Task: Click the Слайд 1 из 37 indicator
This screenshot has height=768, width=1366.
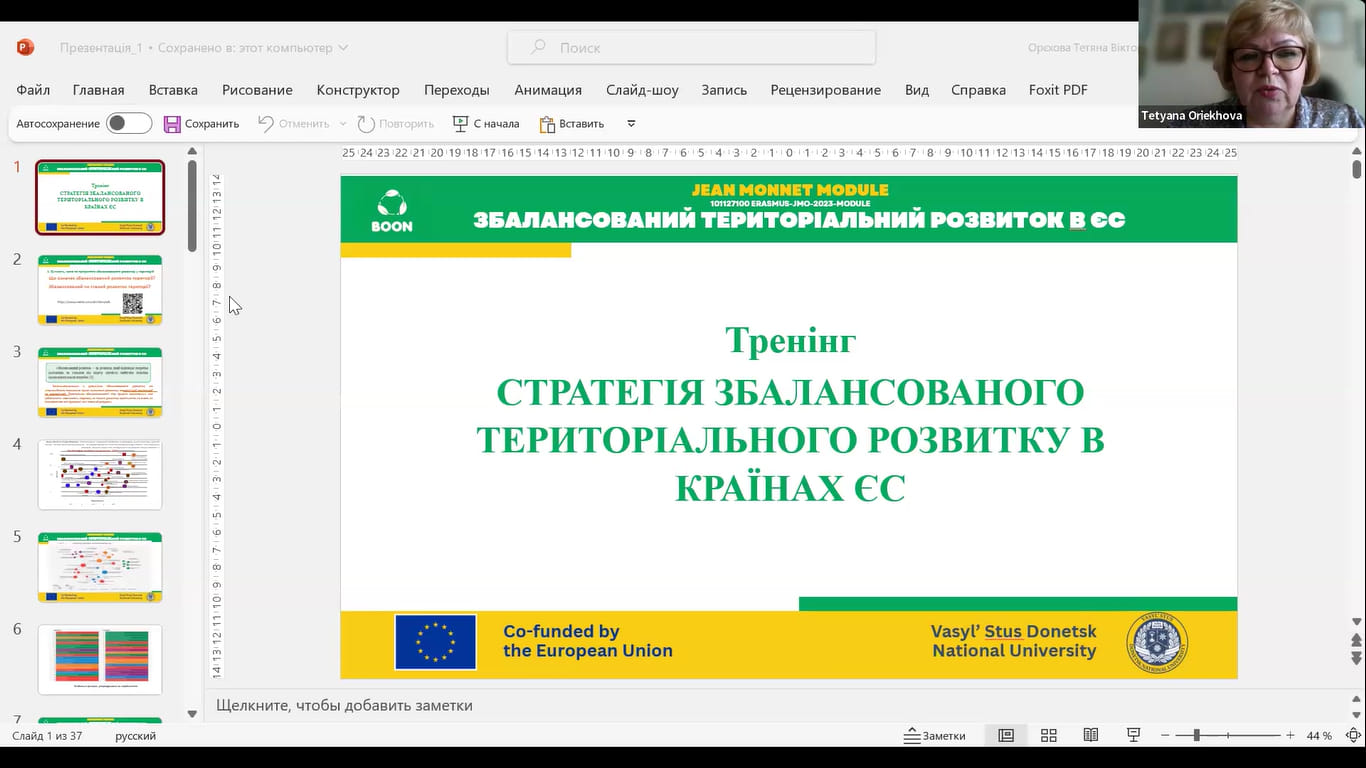Action: (47, 736)
